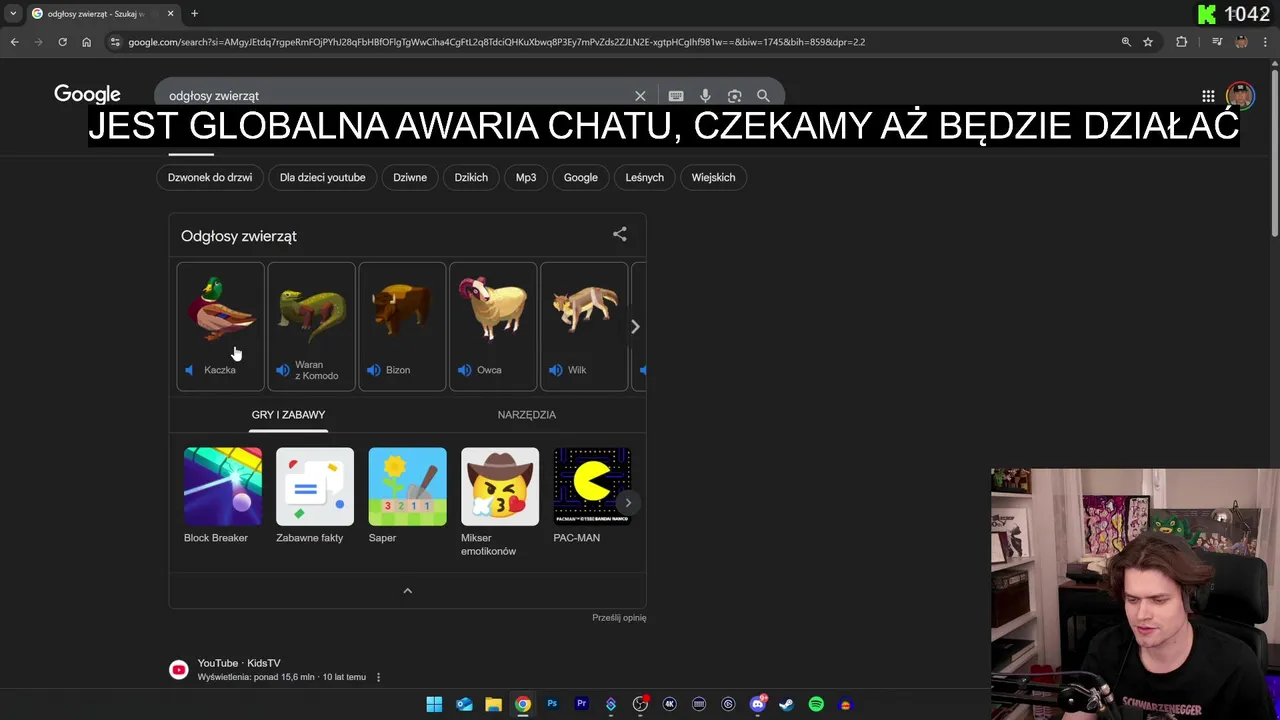Play the Kaczka duck sound
Viewport: 1280px width, 720px height.
point(220,326)
